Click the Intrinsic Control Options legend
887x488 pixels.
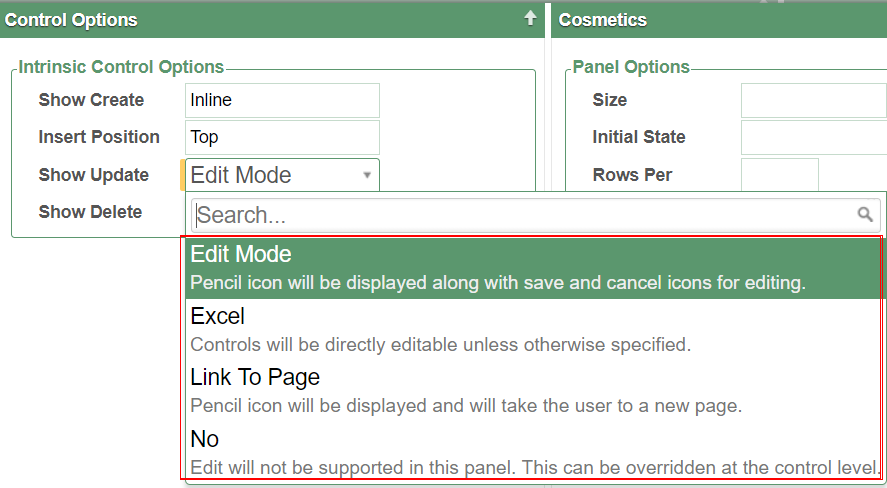click(x=121, y=67)
